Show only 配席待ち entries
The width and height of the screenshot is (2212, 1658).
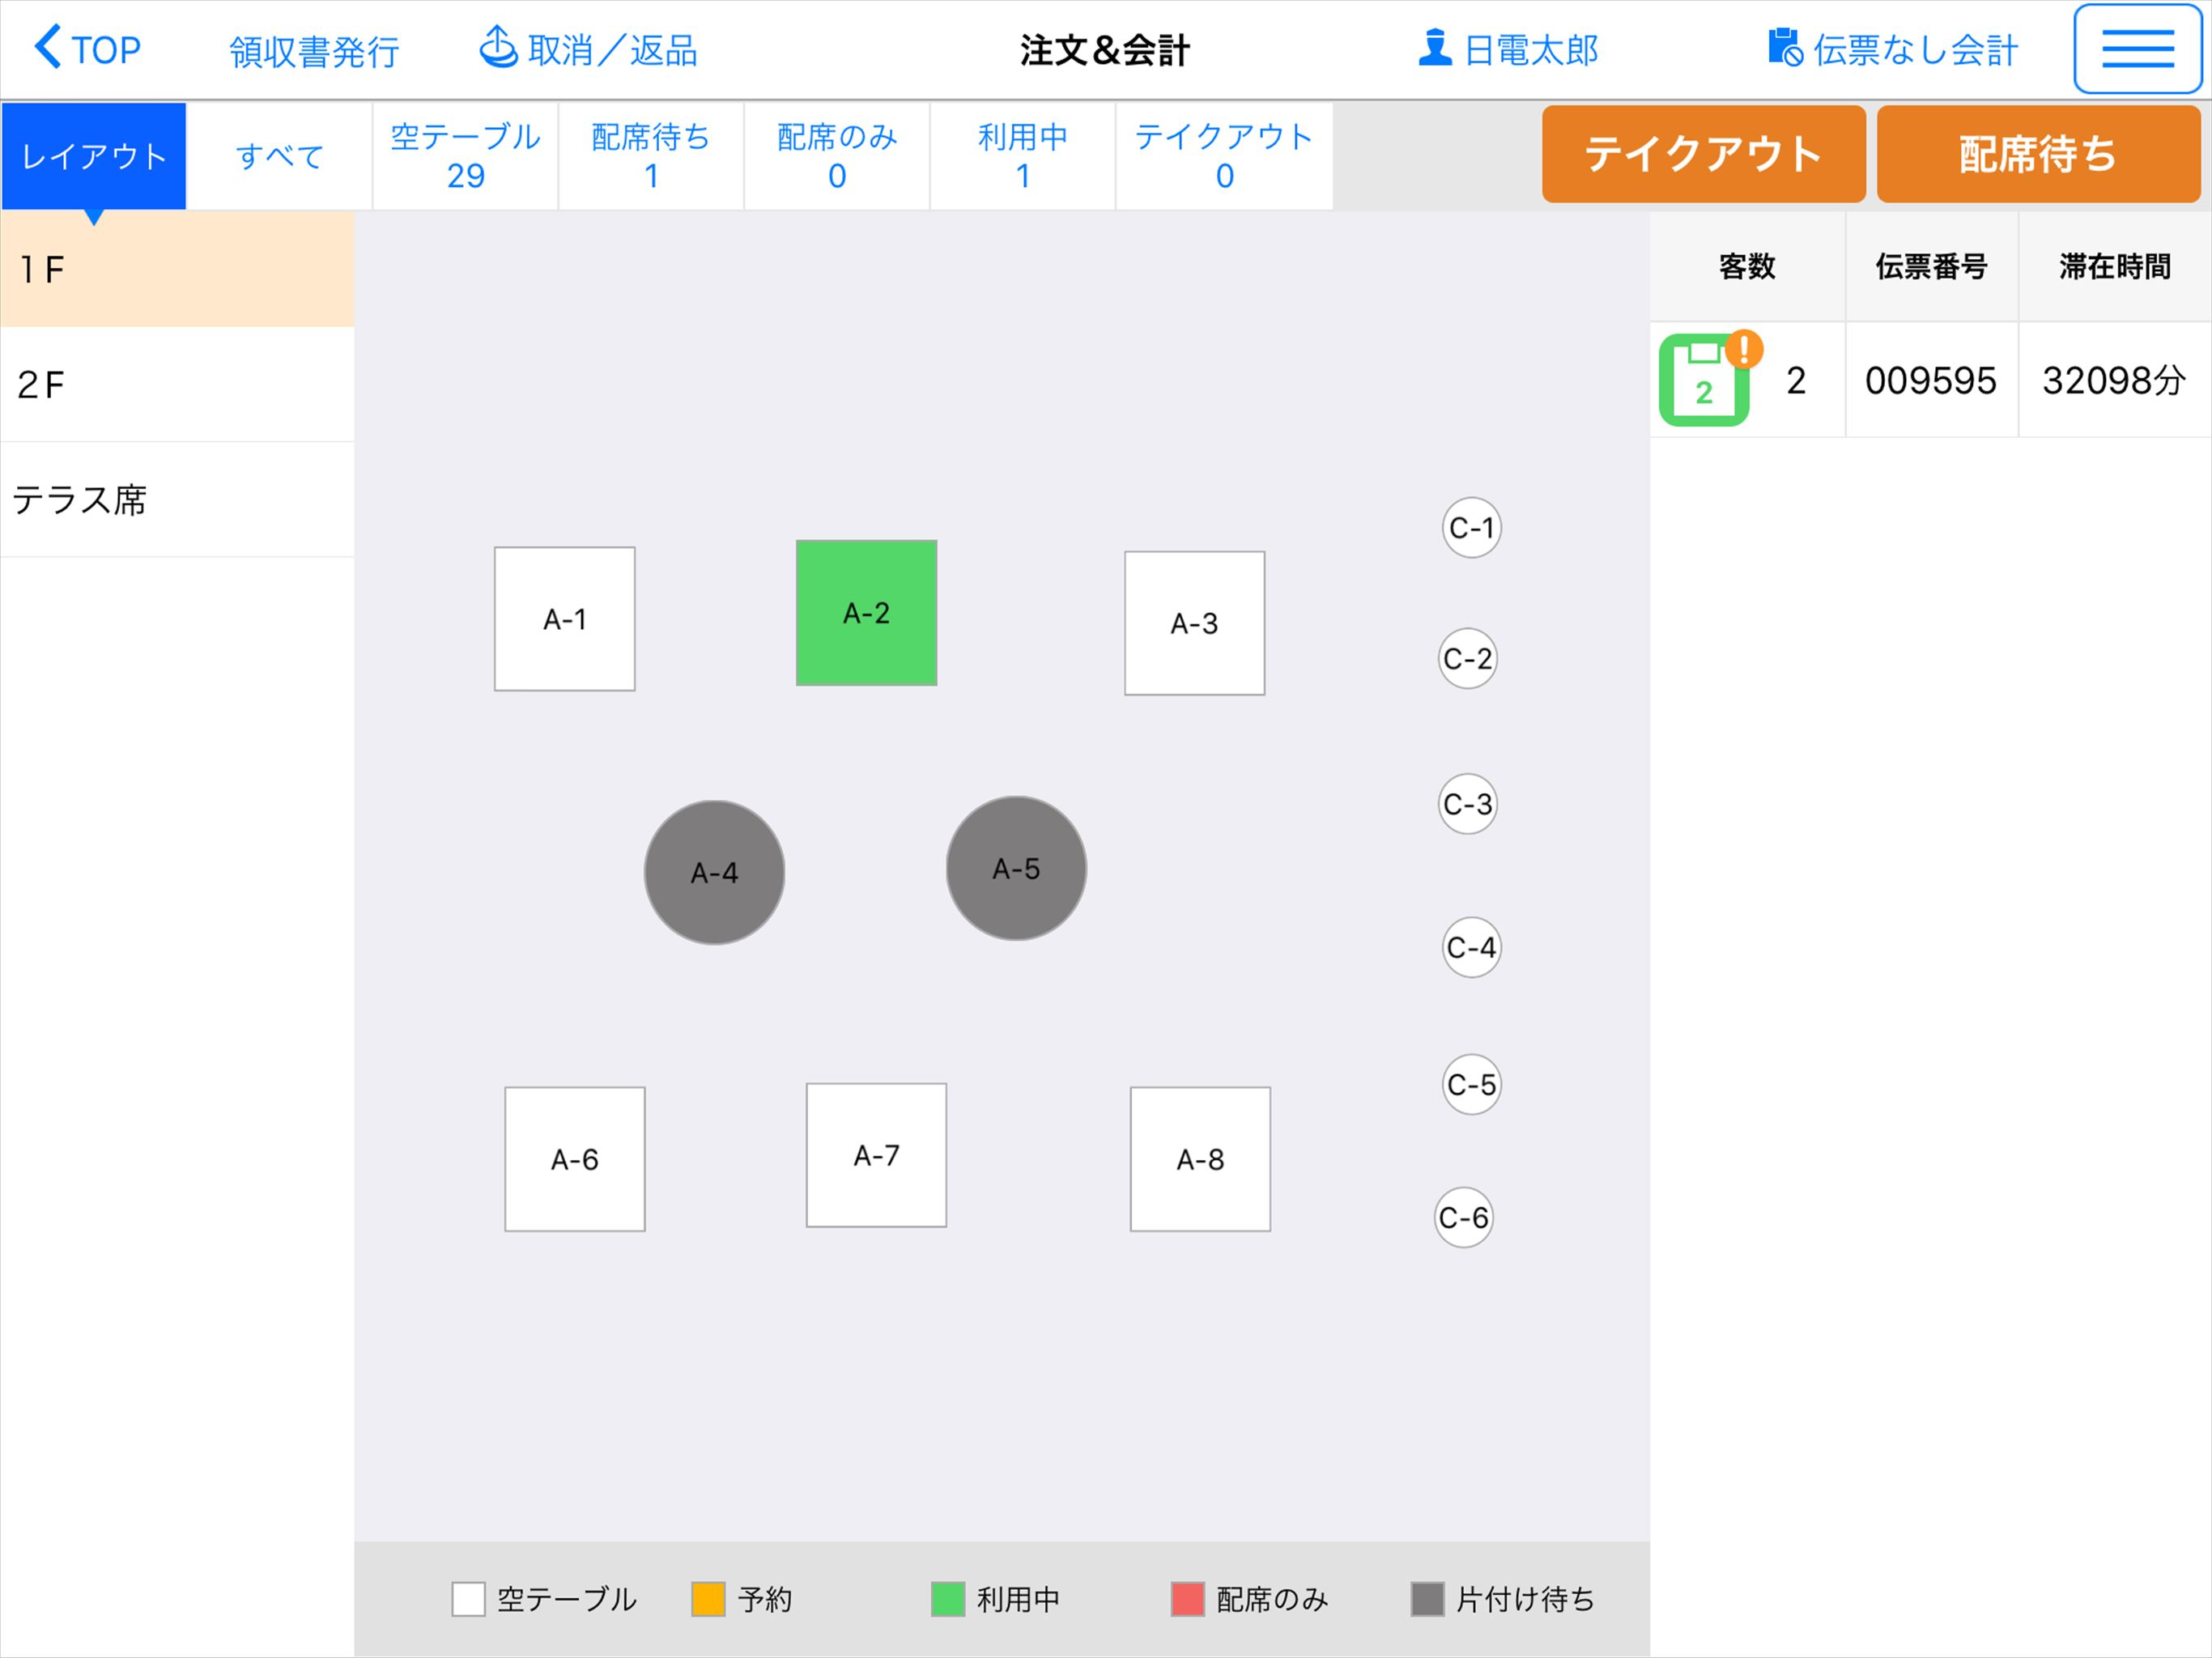(x=650, y=155)
